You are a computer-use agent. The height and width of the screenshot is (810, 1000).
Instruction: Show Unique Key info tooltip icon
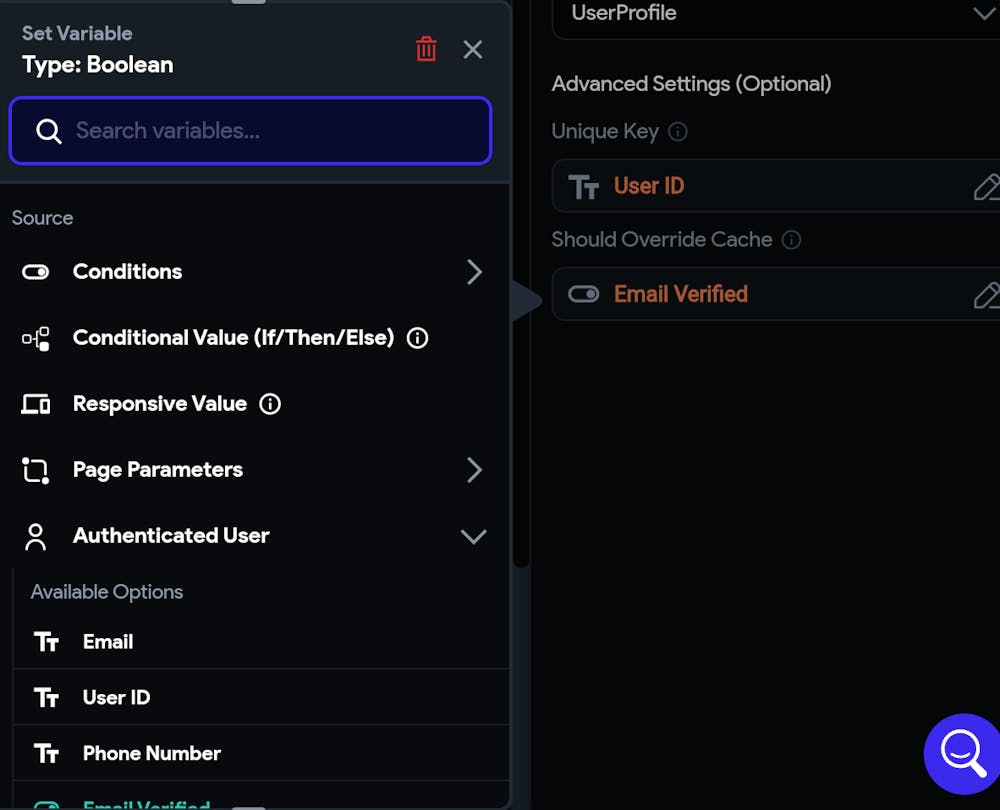click(677, 131)
